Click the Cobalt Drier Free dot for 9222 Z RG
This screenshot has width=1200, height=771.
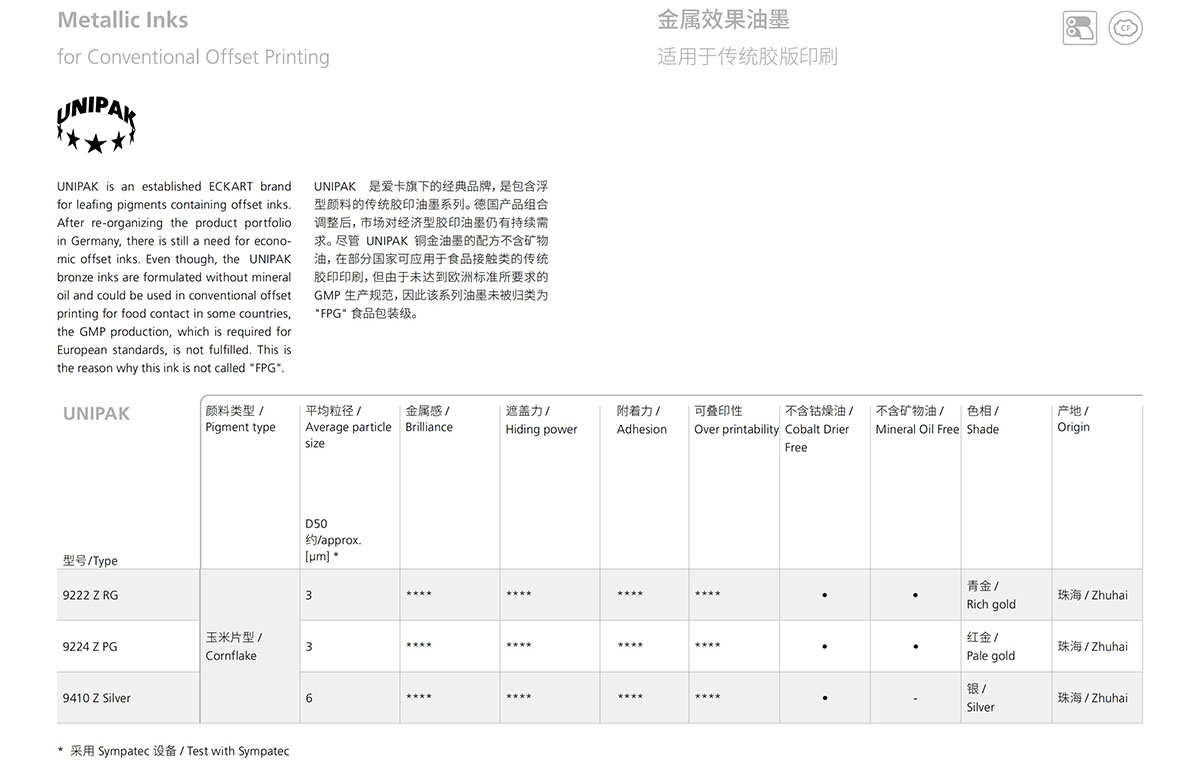[x=824, y=595]
